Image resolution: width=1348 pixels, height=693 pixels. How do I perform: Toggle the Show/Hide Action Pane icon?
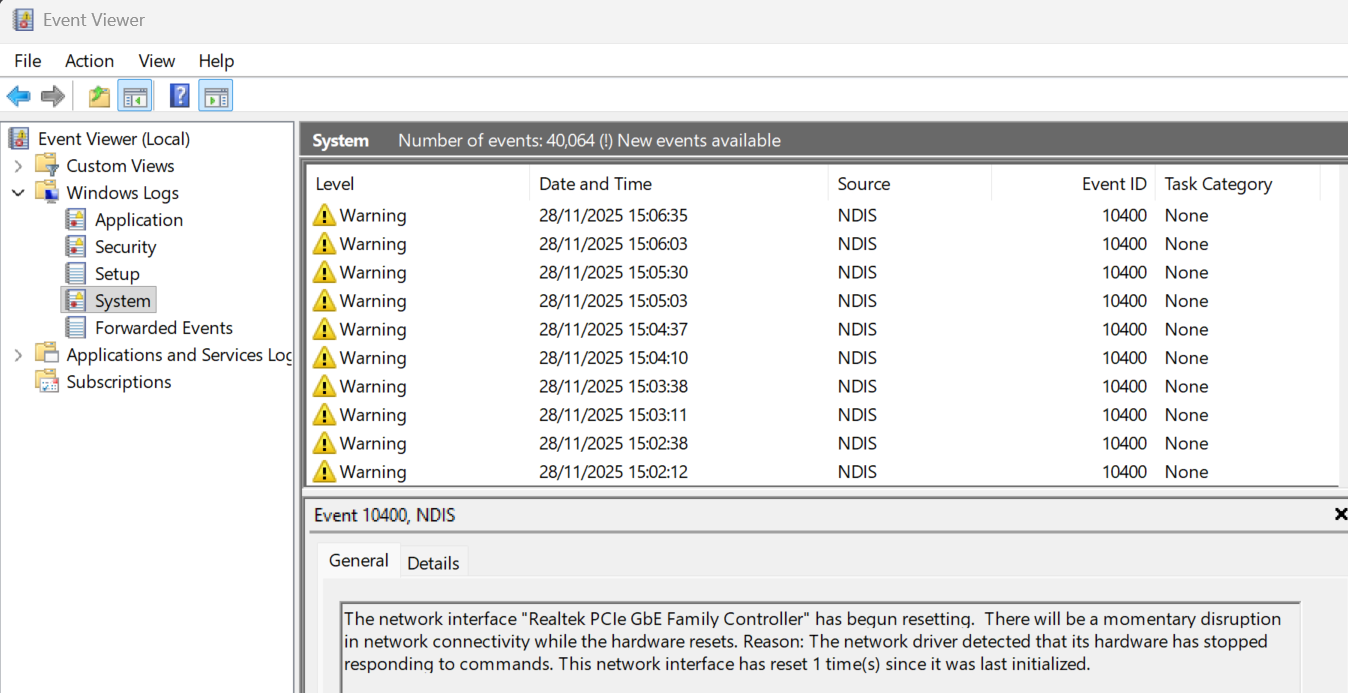point(215,96)
